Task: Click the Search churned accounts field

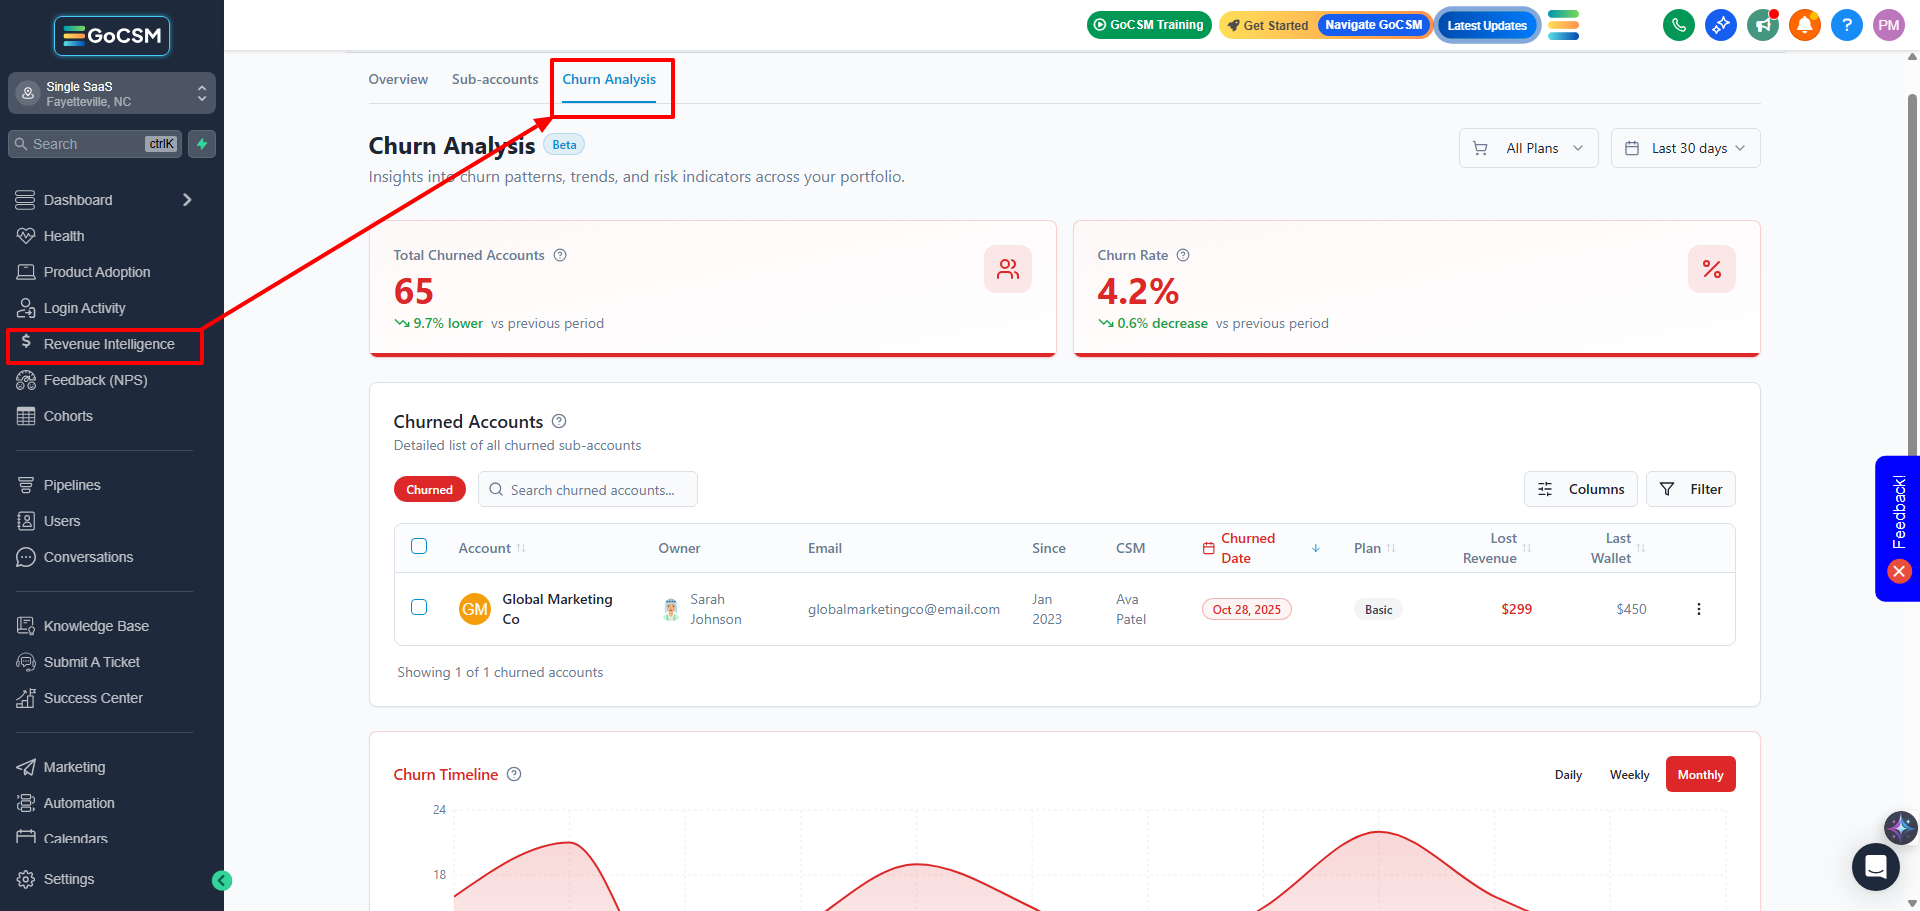Action: (588, 490)
